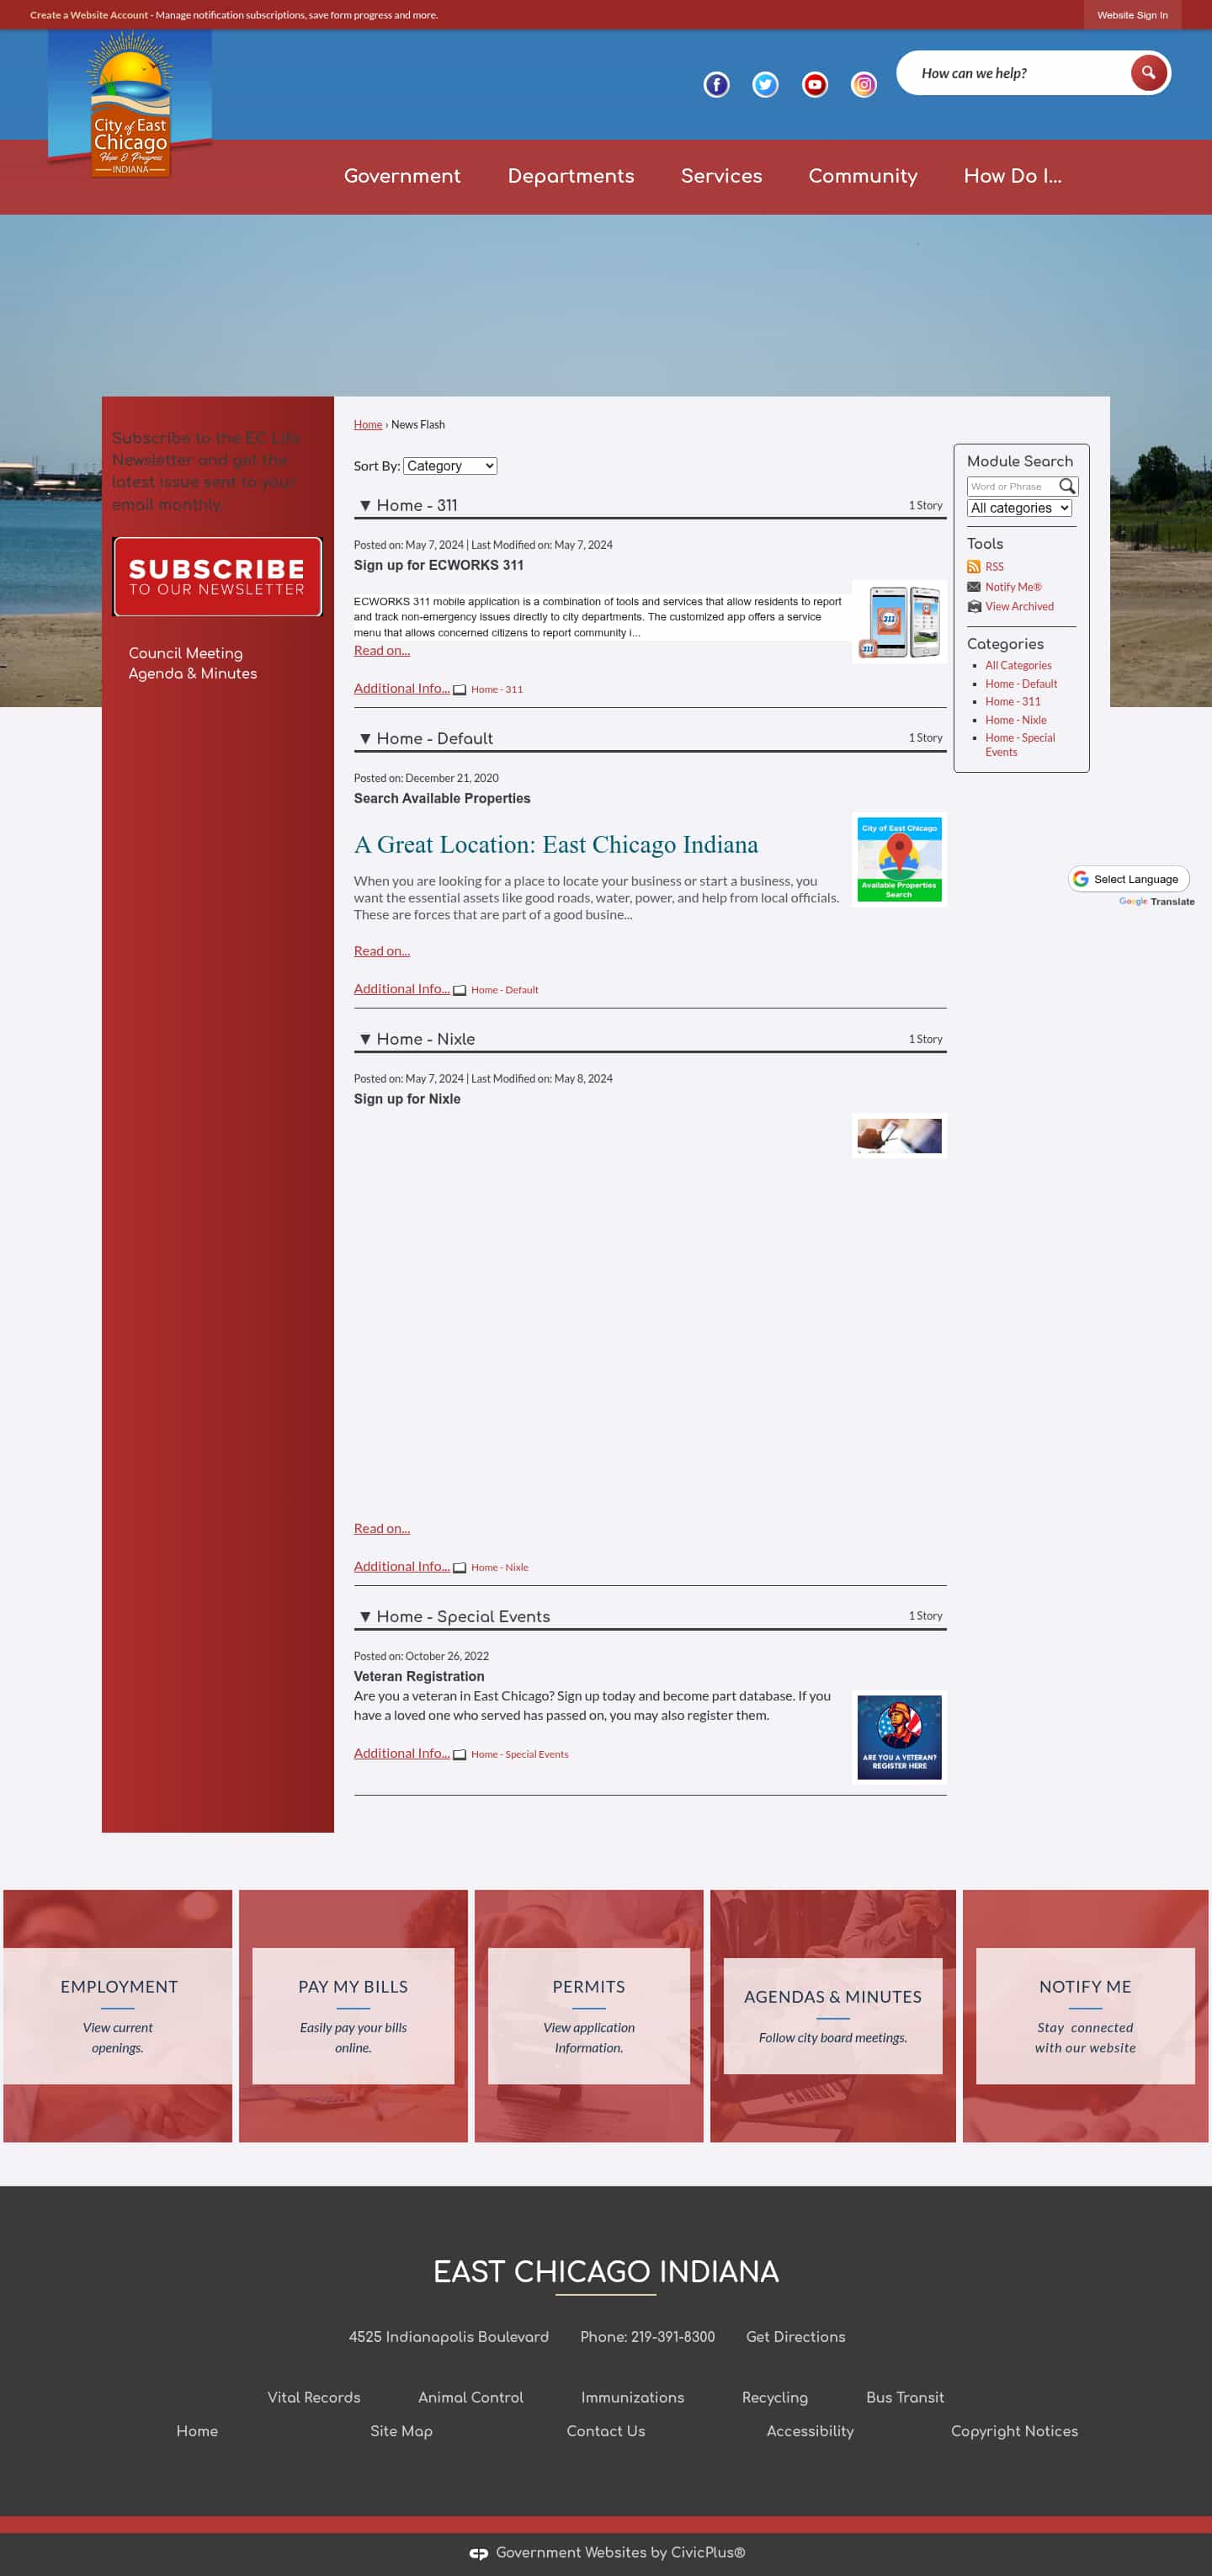
Task: Click the Home breadcrumb link
Action: coord(368,425)
